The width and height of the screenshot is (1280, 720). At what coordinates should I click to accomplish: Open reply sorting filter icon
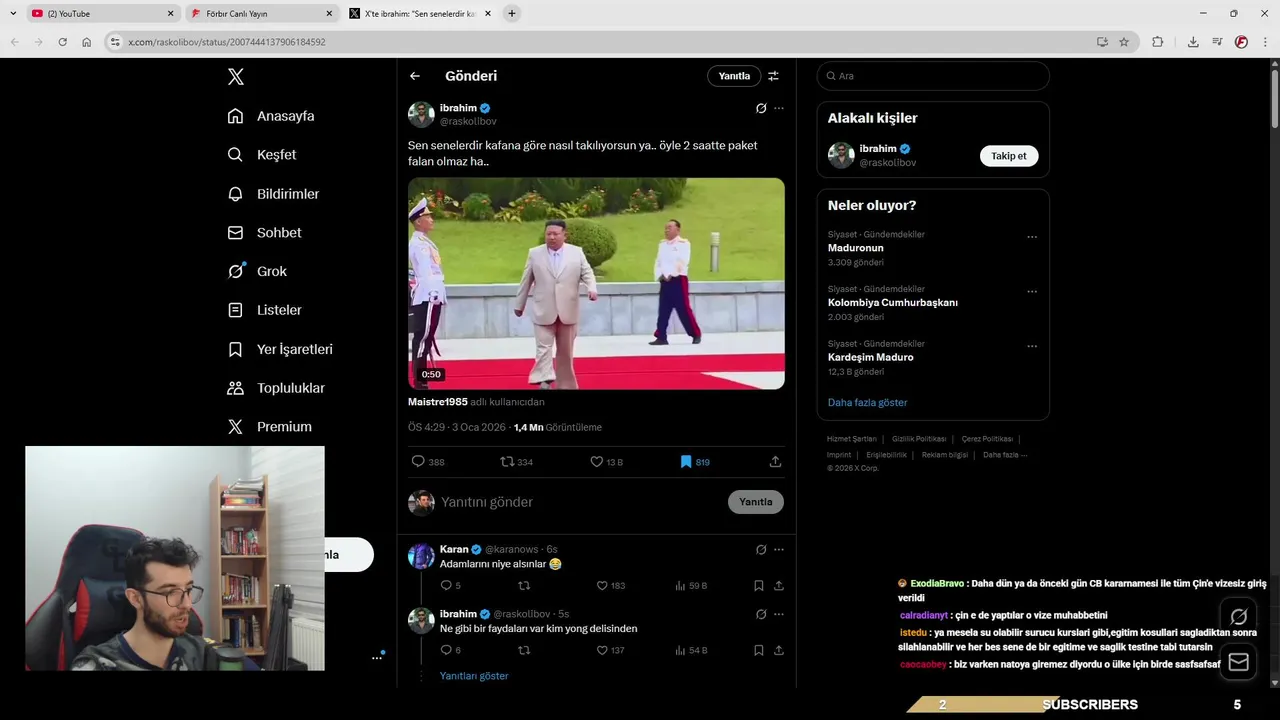point(773,76)
